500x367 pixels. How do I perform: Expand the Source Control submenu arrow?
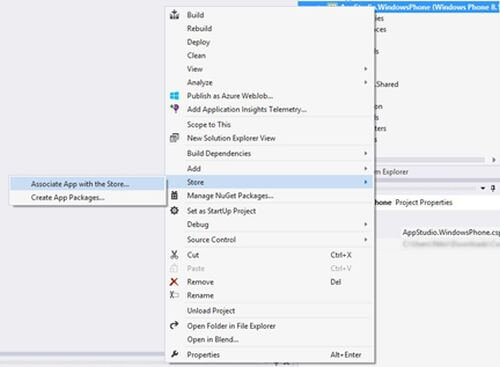pos(366,240)
